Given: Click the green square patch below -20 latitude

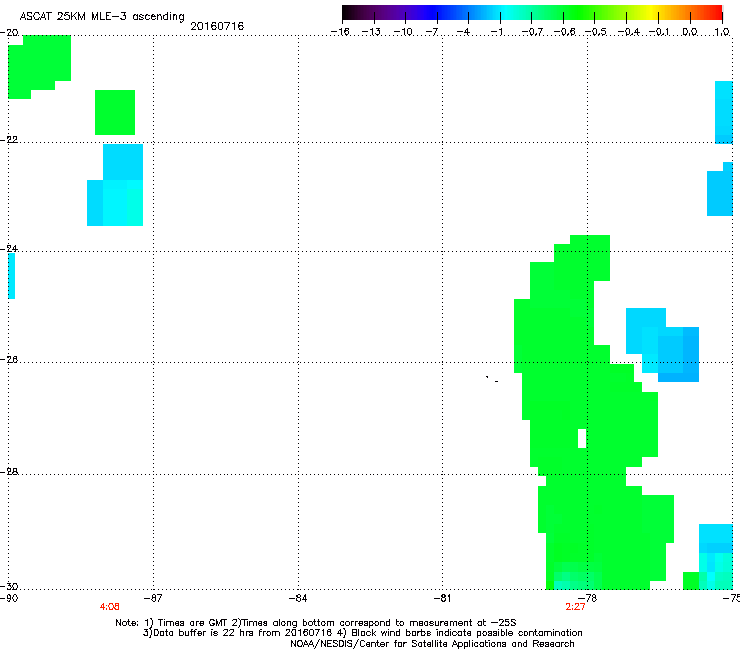Looking at the screenshot, I should [115, 112].
